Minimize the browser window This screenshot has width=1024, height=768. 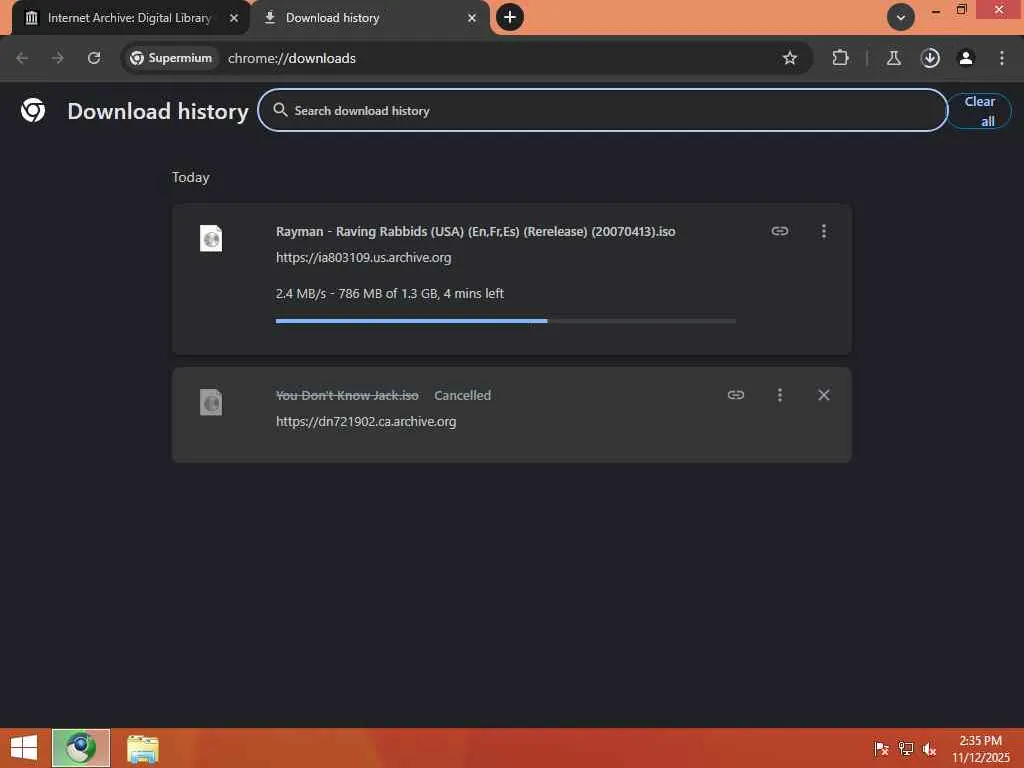[x=936, y=10]
